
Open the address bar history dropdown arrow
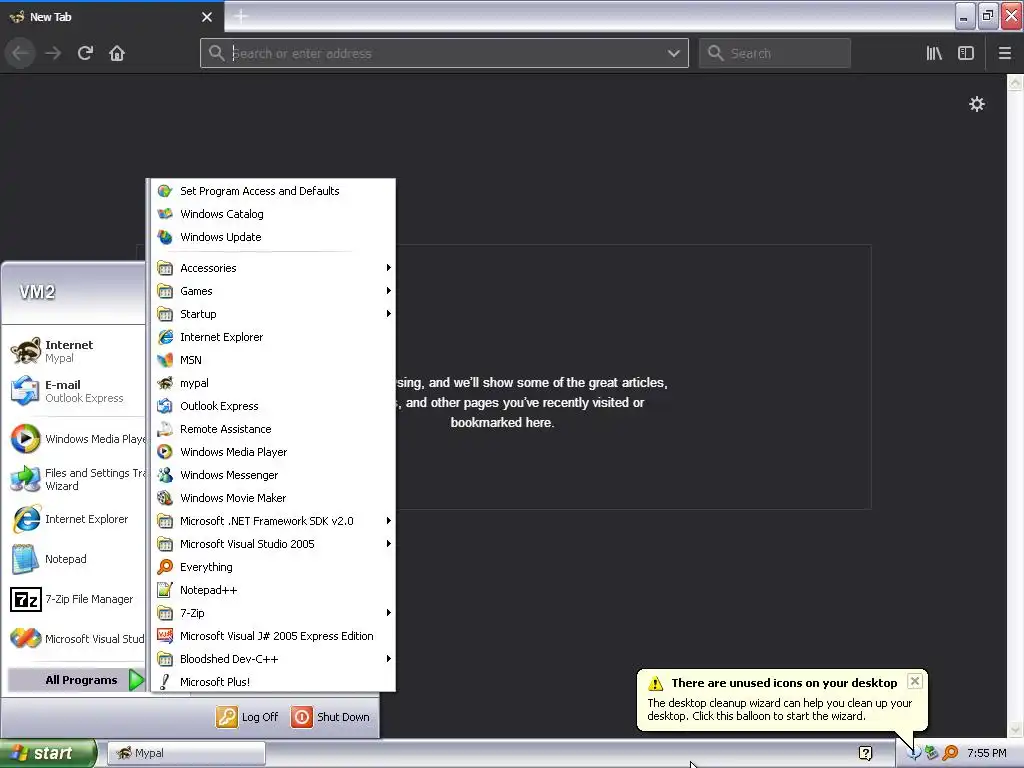673,54
